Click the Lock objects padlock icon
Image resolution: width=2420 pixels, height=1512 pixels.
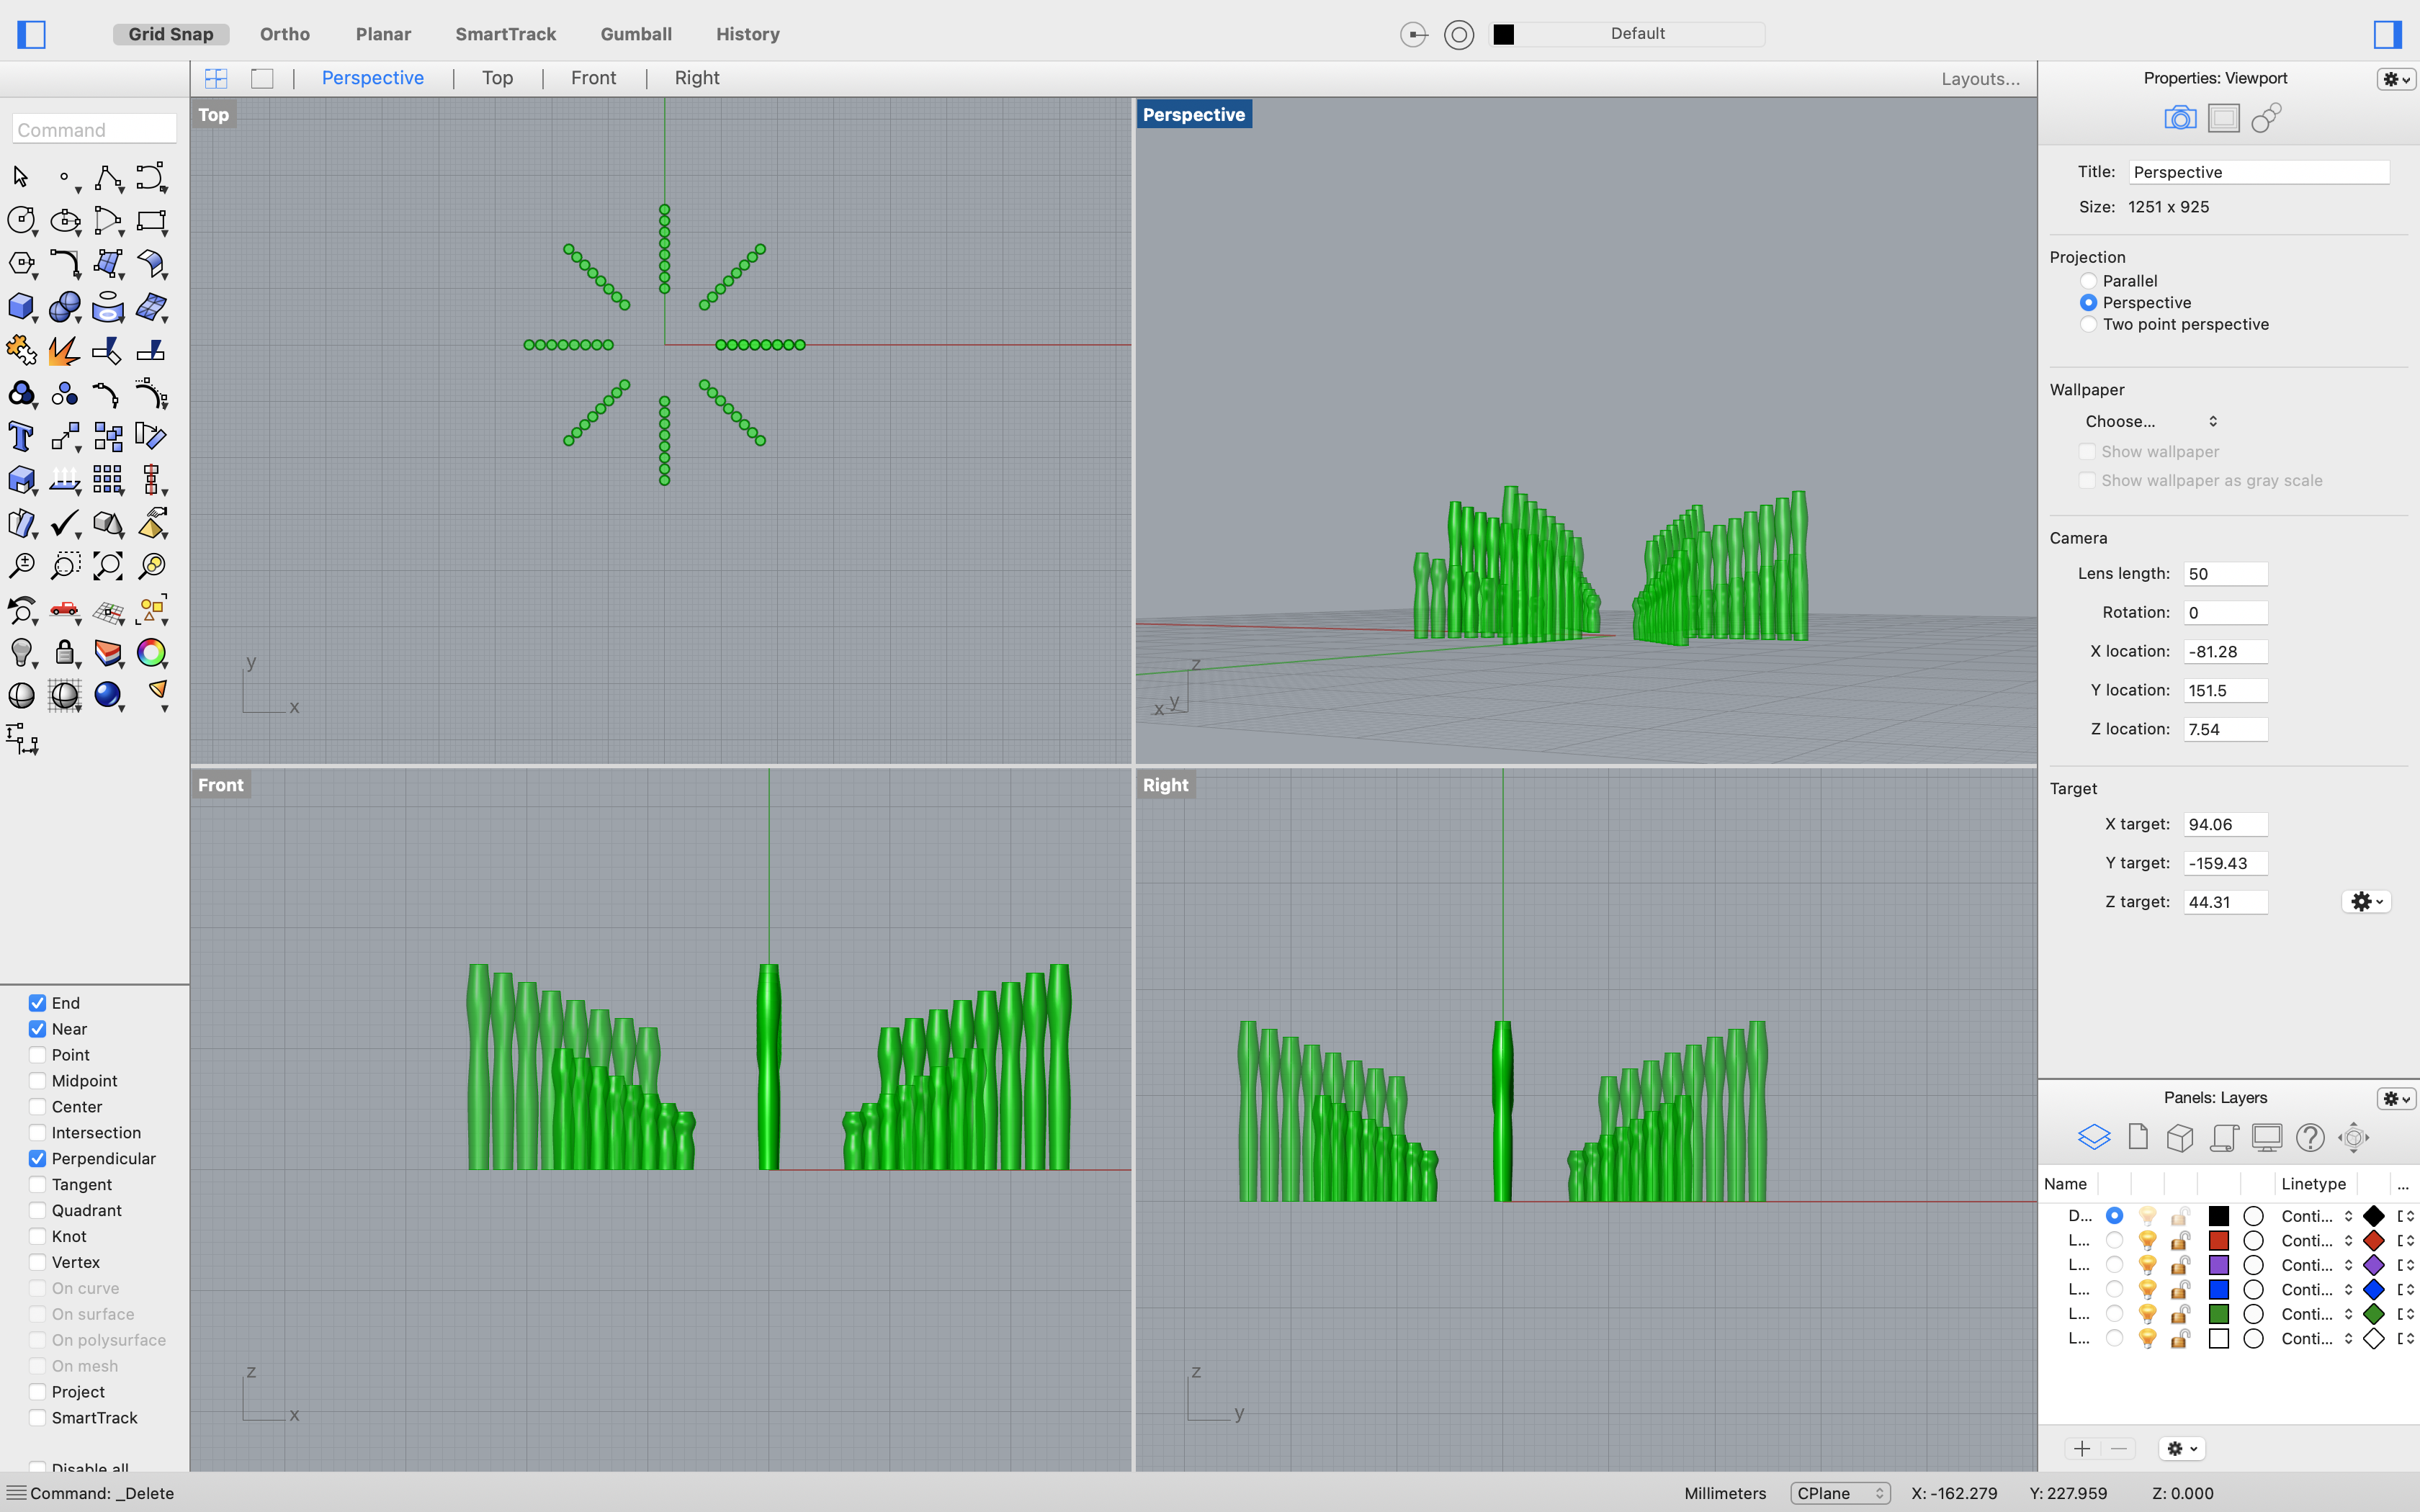64,653
